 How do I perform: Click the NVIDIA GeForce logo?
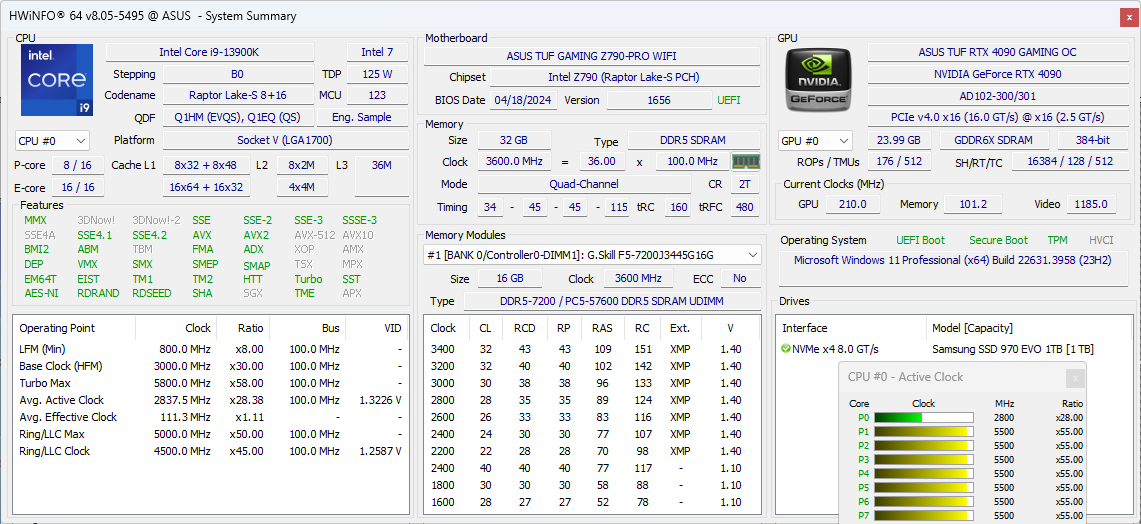point(819,80)
